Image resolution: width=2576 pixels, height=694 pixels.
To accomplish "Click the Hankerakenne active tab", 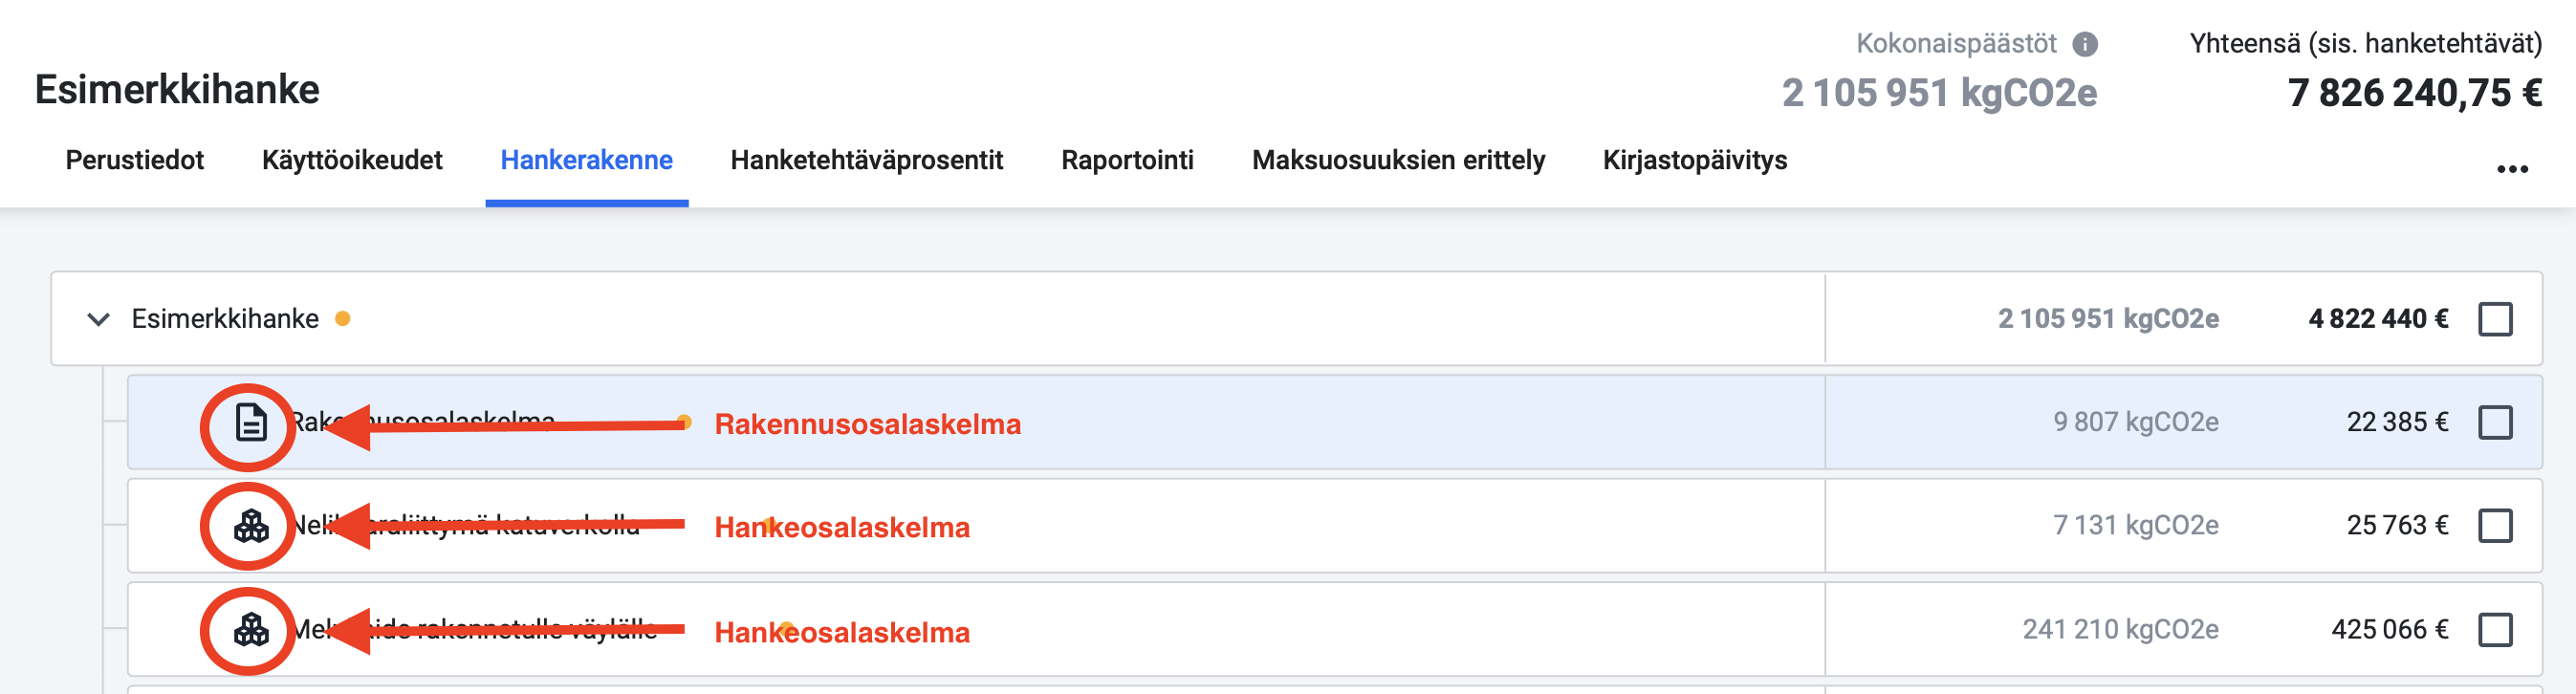I will pyautogui.click(x=587, y=160).
